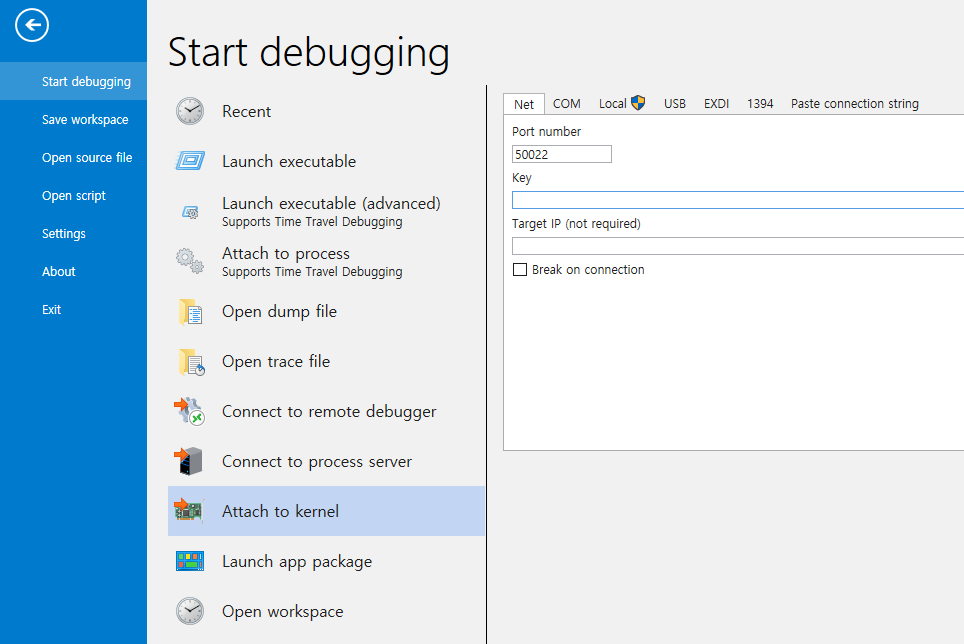The image size is (964, 644).
Task: Select Start debugging in sidebar
Action: [x=74, y=81]
